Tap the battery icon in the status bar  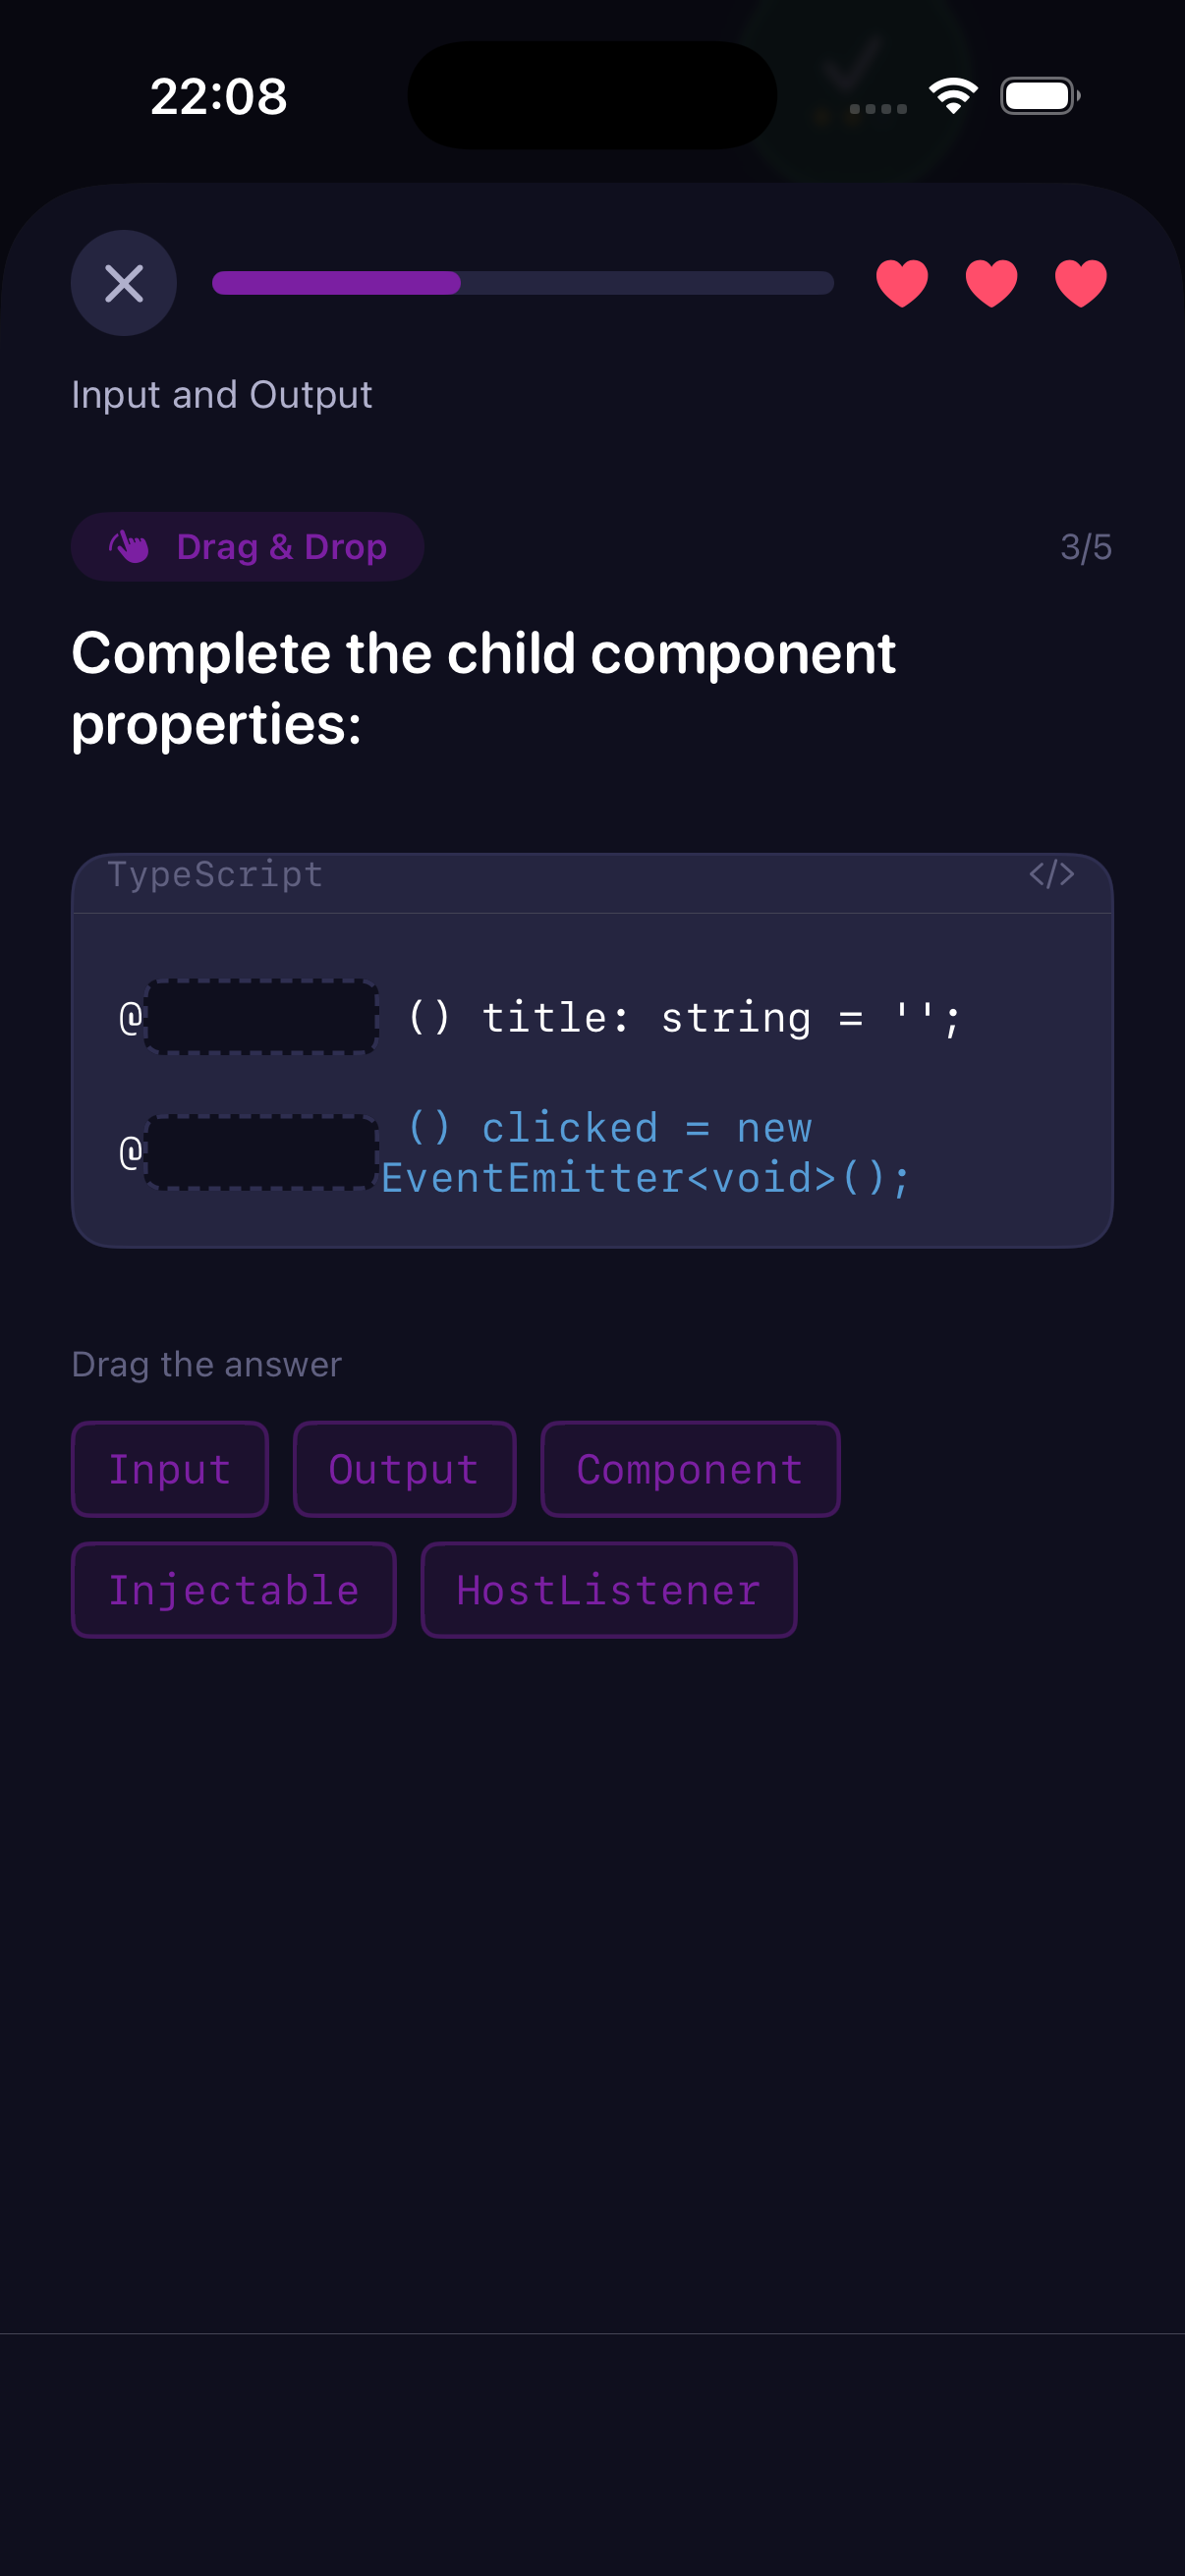[x=1039, y=95]
